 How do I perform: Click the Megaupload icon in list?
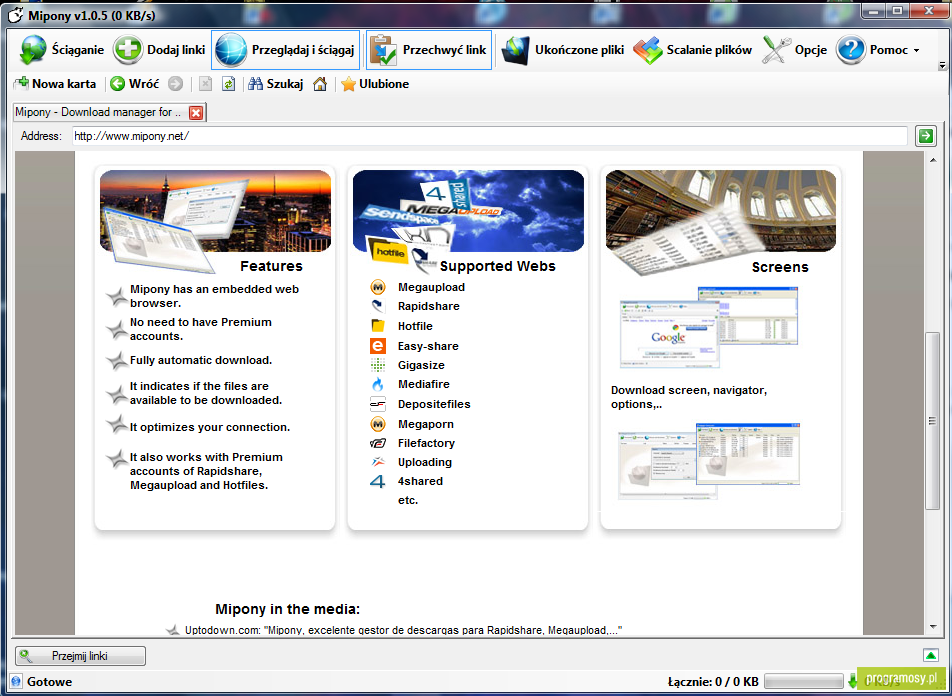click(378, 287)
